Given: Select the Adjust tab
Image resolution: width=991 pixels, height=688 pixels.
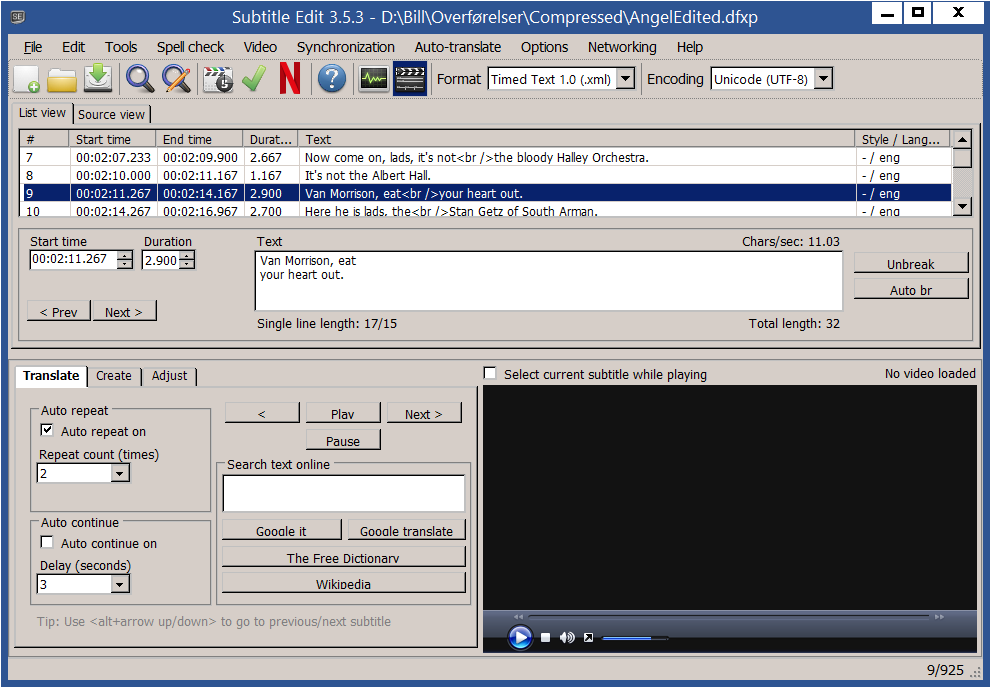Looking at the screenshot, I should click(169, 376).
